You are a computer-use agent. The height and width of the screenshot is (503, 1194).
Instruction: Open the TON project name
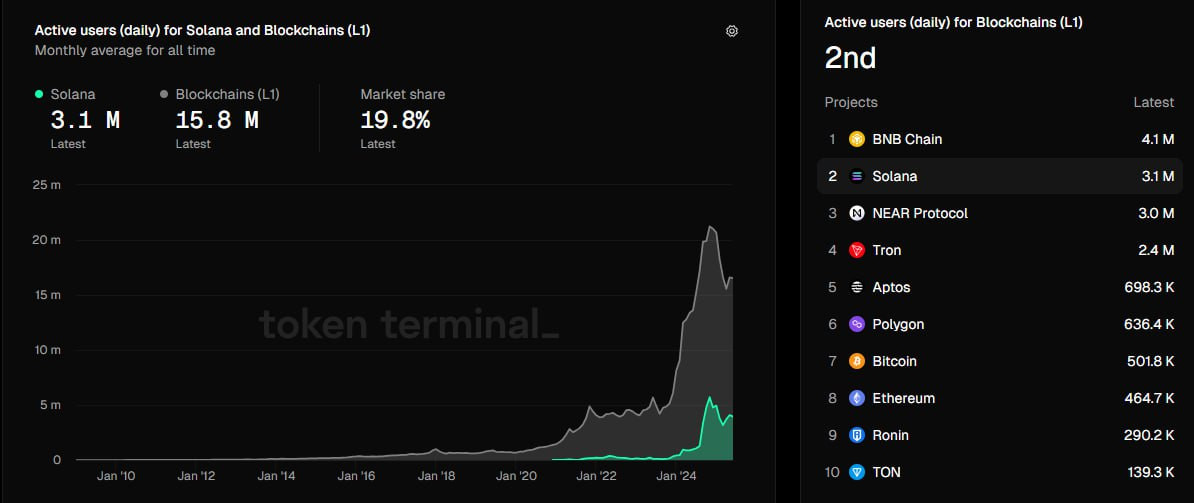(886, 473)
